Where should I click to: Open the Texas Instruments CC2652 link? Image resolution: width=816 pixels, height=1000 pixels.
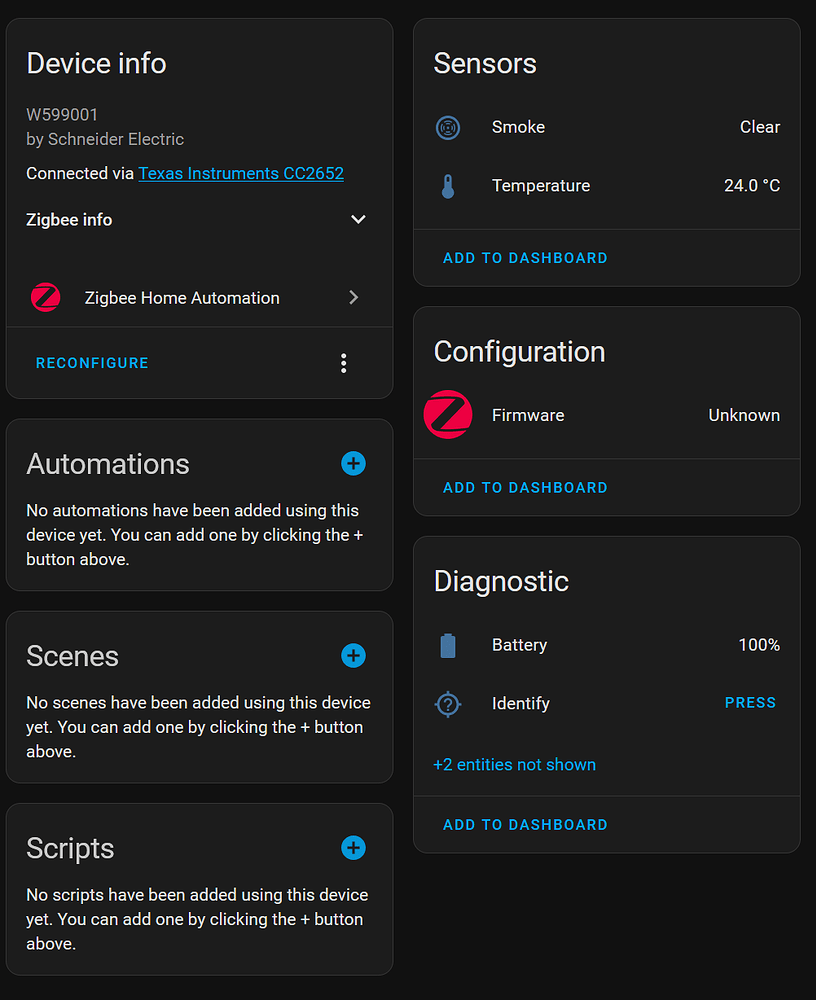tap(241, 174)
